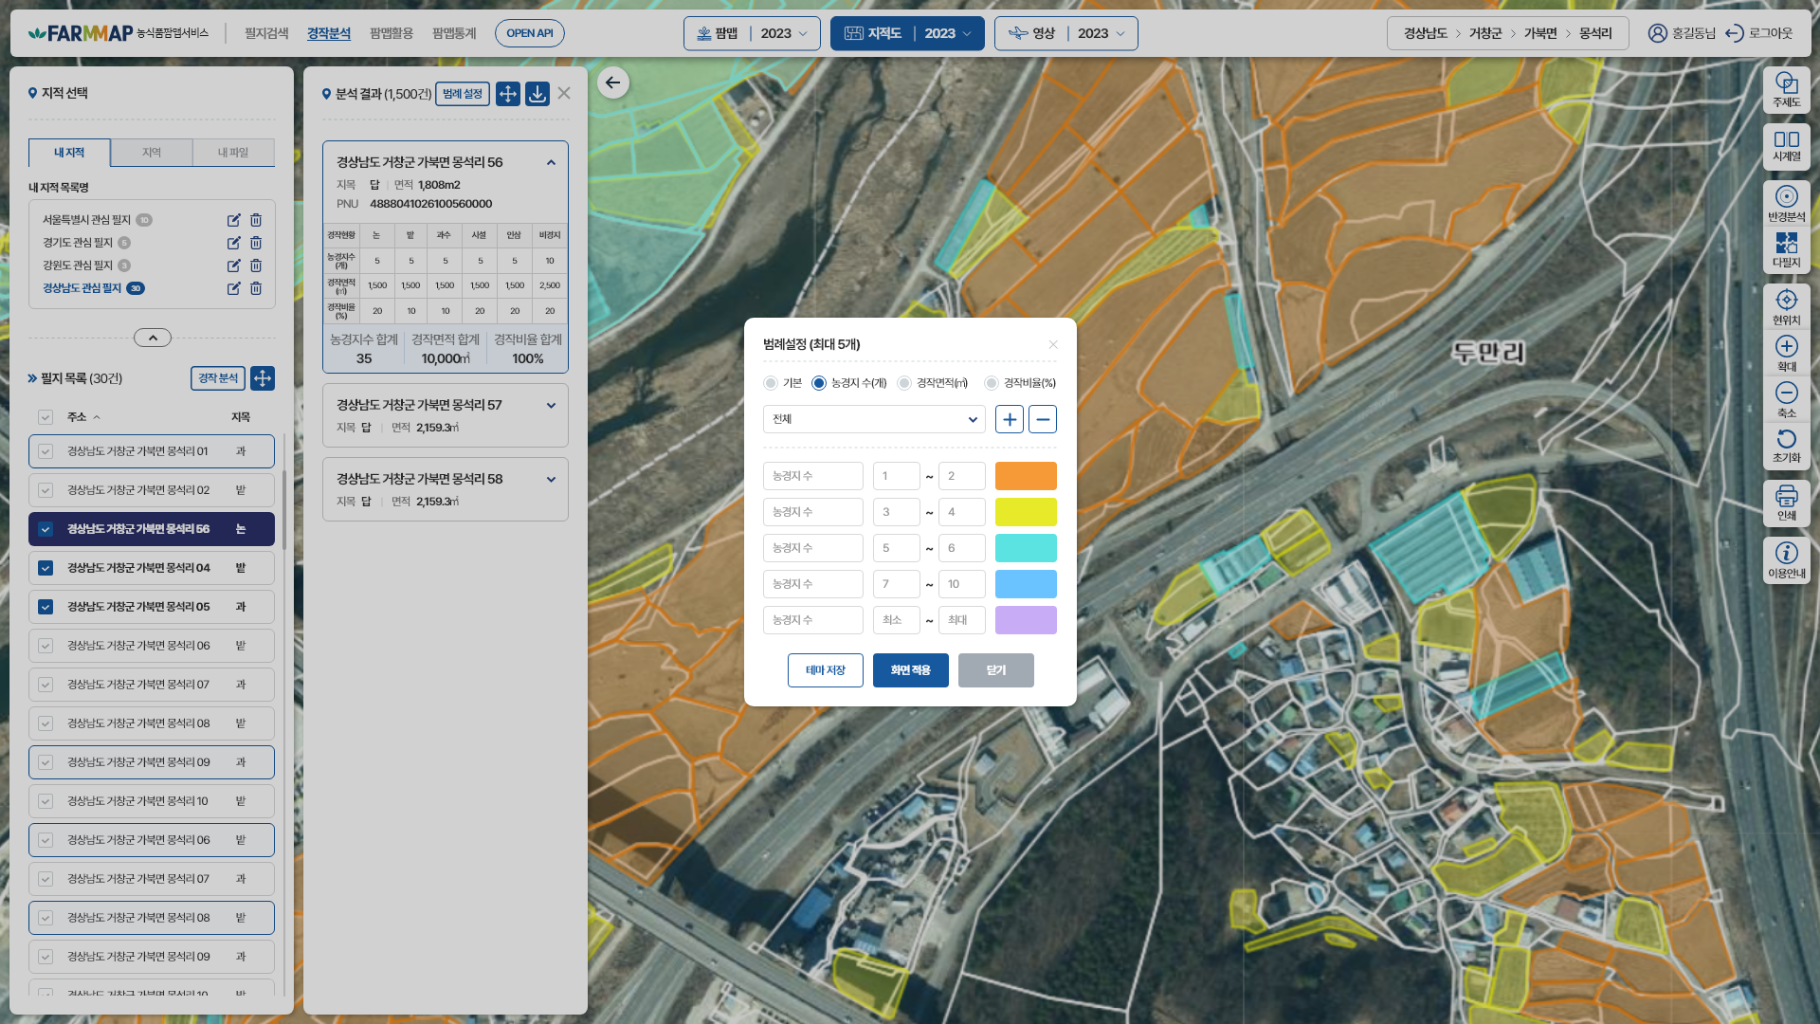1820x1024 pixels.
Task: Print the map with 인쇄 icon
Action: pyautogui.click(x=1786, y=502)
